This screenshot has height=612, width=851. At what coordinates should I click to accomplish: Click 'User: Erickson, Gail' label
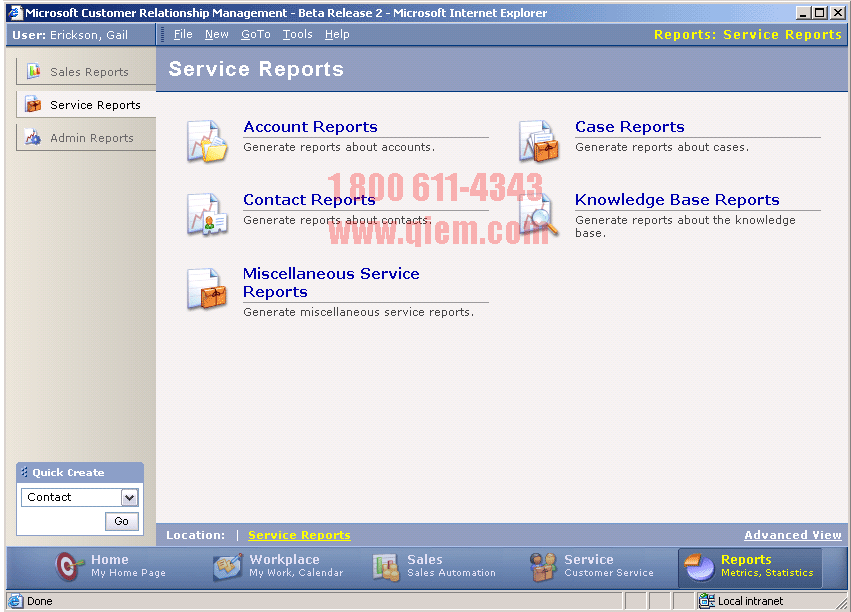(x=70, y=35)
